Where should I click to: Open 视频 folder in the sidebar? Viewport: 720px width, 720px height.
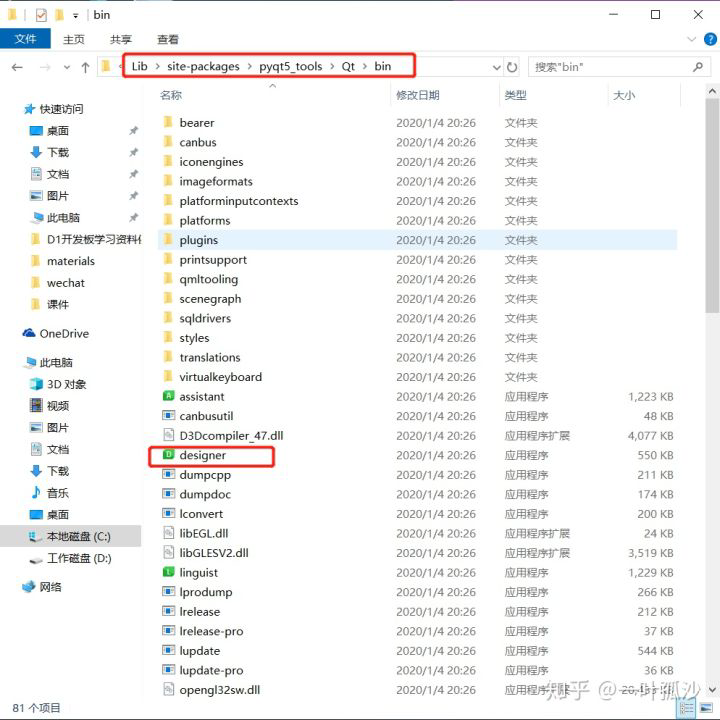50,406
